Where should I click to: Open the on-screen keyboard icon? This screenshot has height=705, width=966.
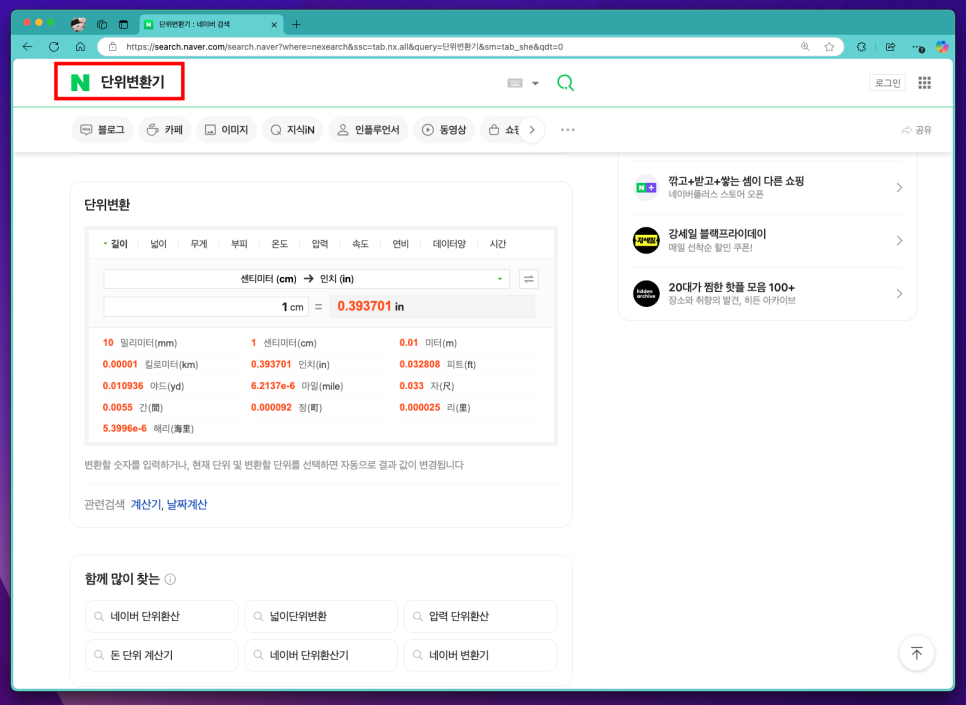click(515, 83)
